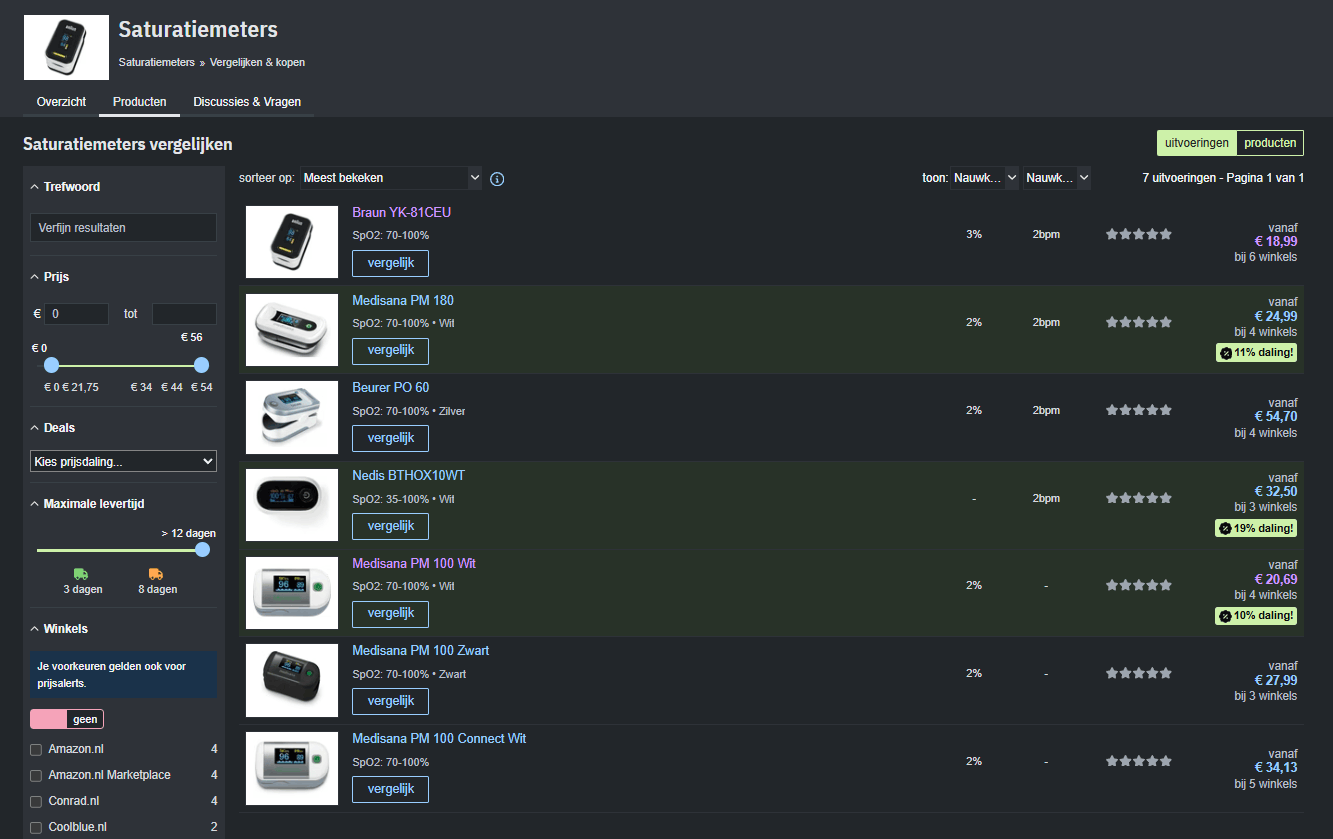Open the Medisana PM 100 Zwart link
Screen dimensions: 1333x839
point(421,650)
